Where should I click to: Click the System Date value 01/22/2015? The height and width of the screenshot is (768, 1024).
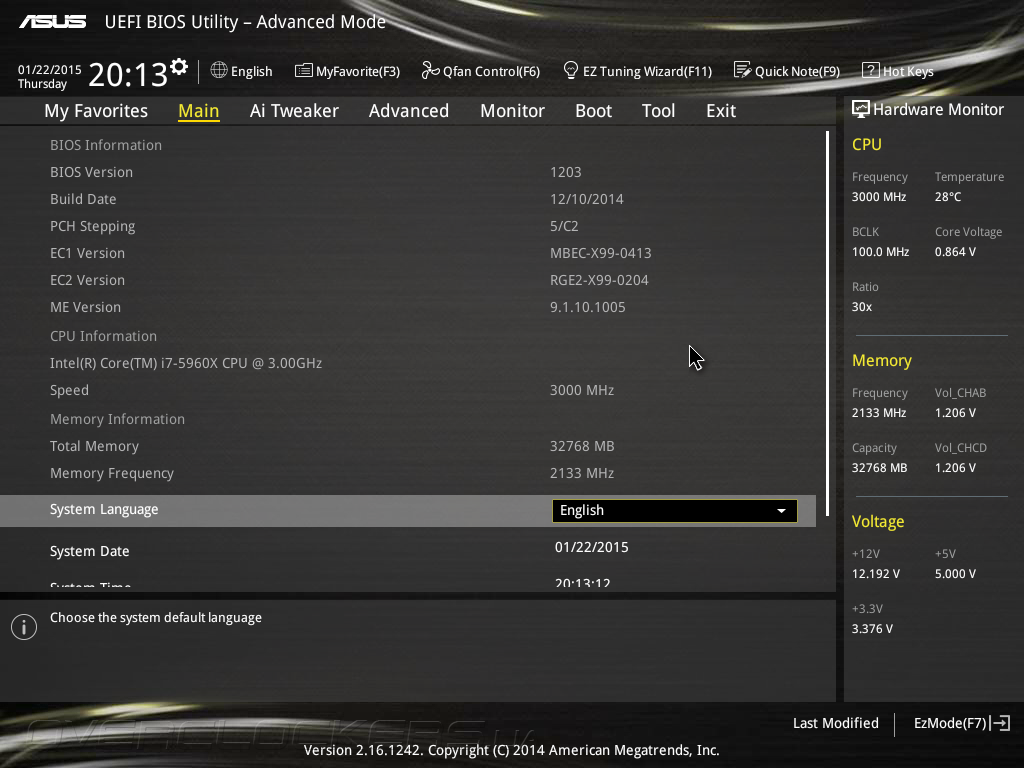coord(592,547)
